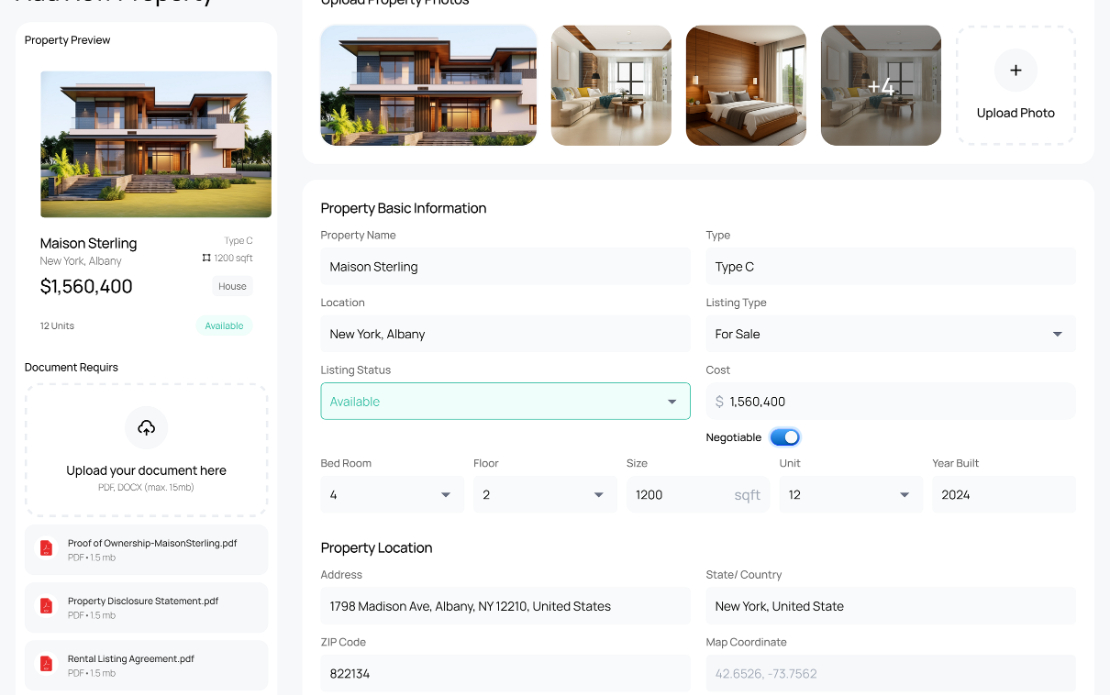Click the PDF icon for Property Disclosure Statement
This screenshot has height=695, width=1110.
click(x=46, y=607)
